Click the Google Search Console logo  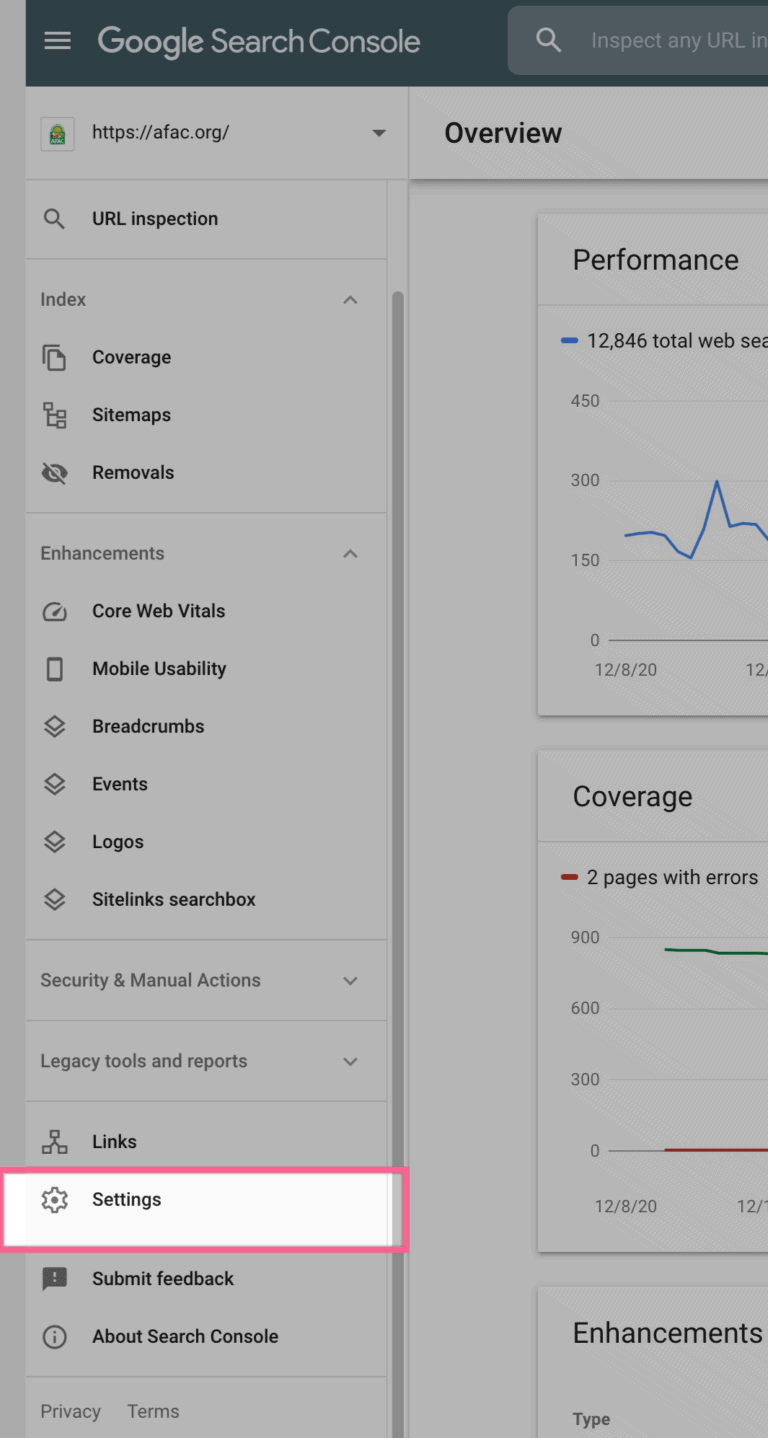[259, 41]
